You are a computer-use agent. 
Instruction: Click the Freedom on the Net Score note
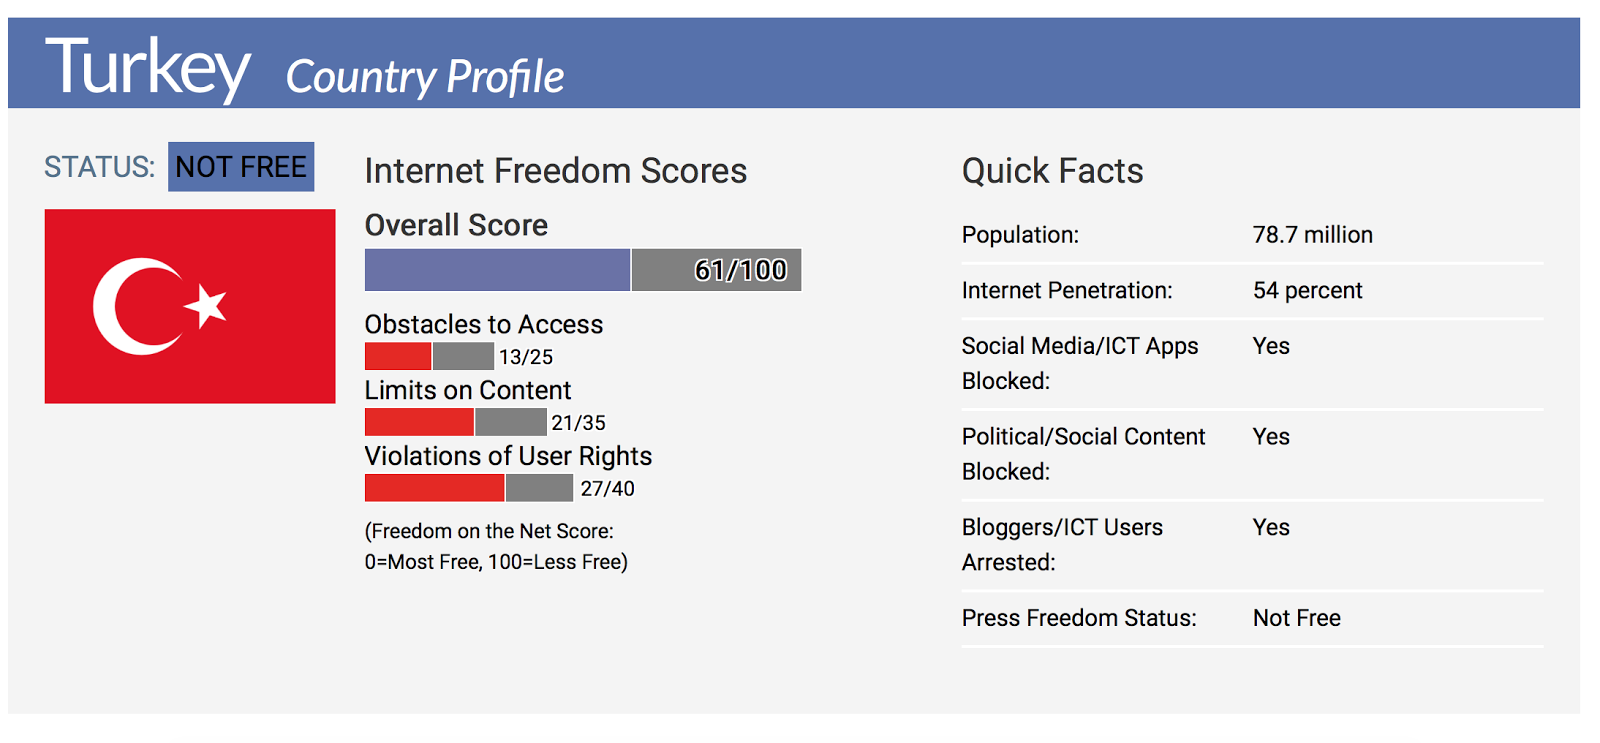pyautogui.click(x=496, y=546)
